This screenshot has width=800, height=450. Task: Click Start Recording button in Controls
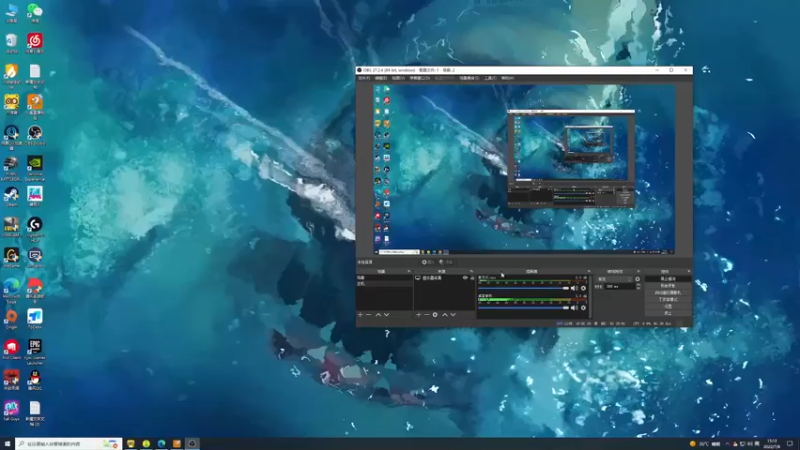tap(668, 286)
